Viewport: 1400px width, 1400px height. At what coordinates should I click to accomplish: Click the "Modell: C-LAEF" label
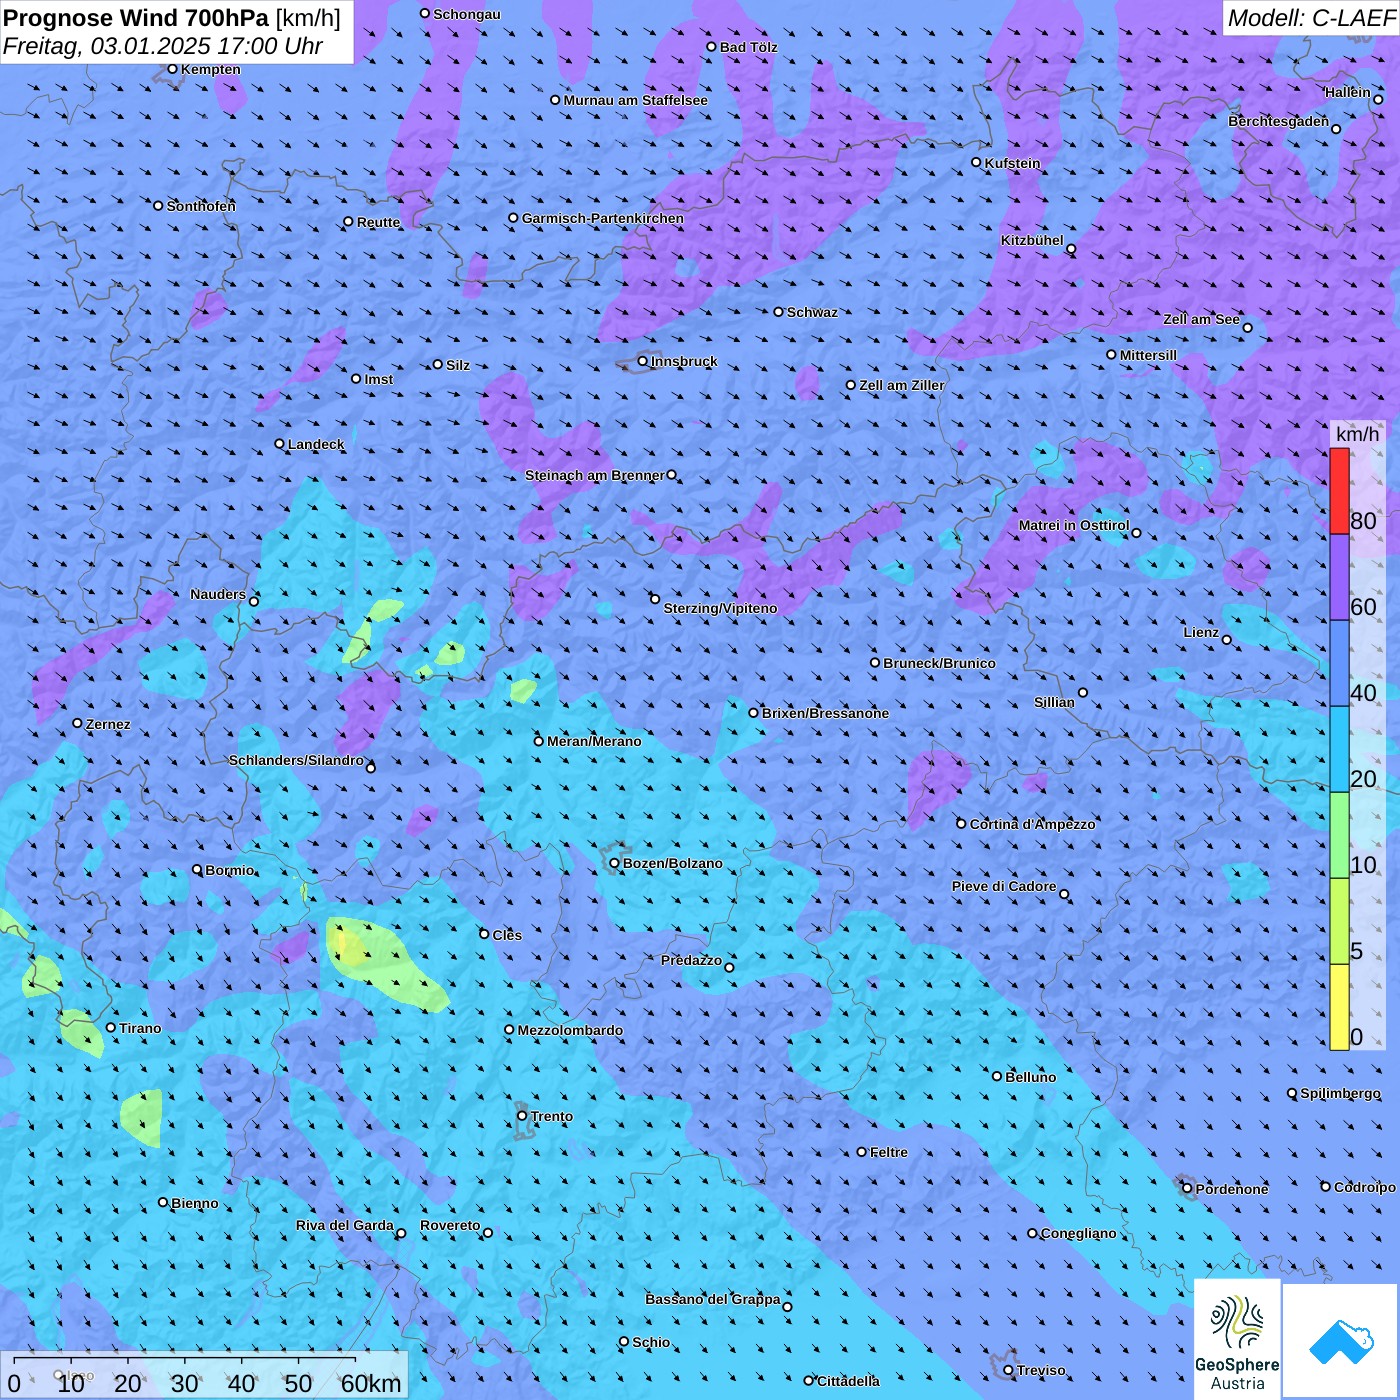click(1311, 18)
